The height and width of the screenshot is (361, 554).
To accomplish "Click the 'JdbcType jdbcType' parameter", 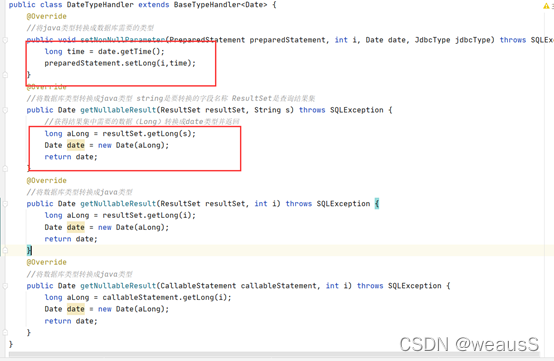I will coord(454,40).
